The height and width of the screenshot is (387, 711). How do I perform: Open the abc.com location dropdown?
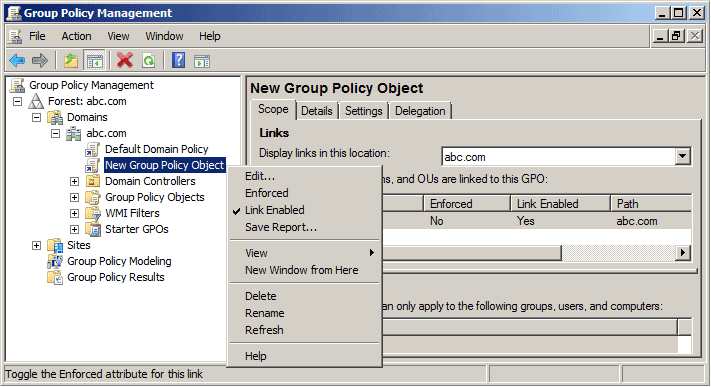682,157
